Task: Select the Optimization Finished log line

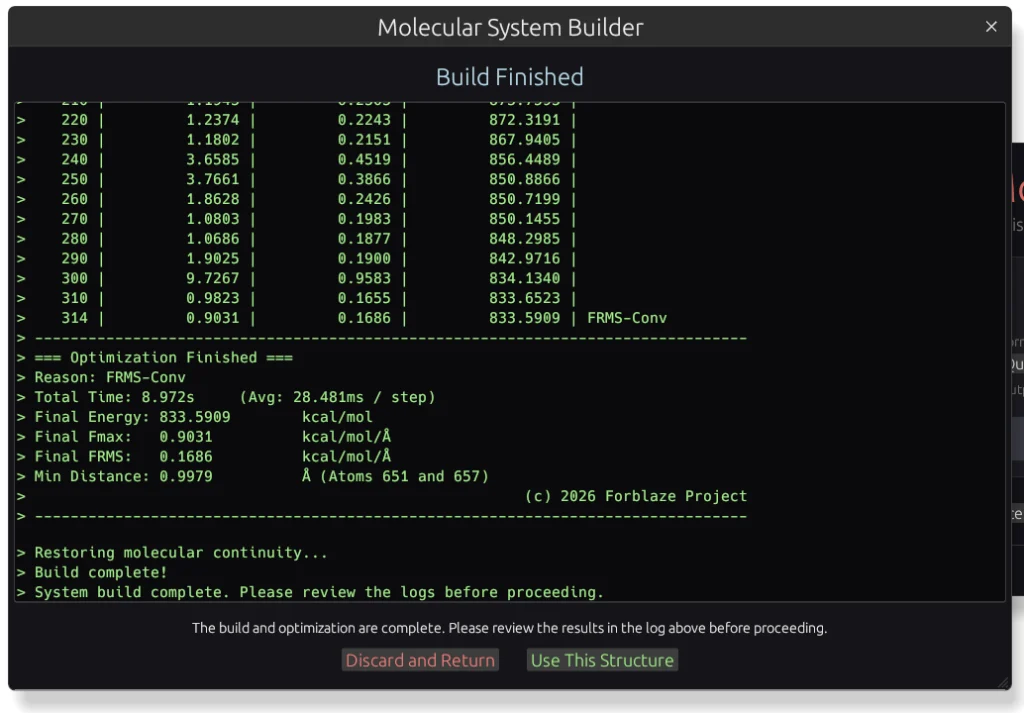Action: point(164,357)
